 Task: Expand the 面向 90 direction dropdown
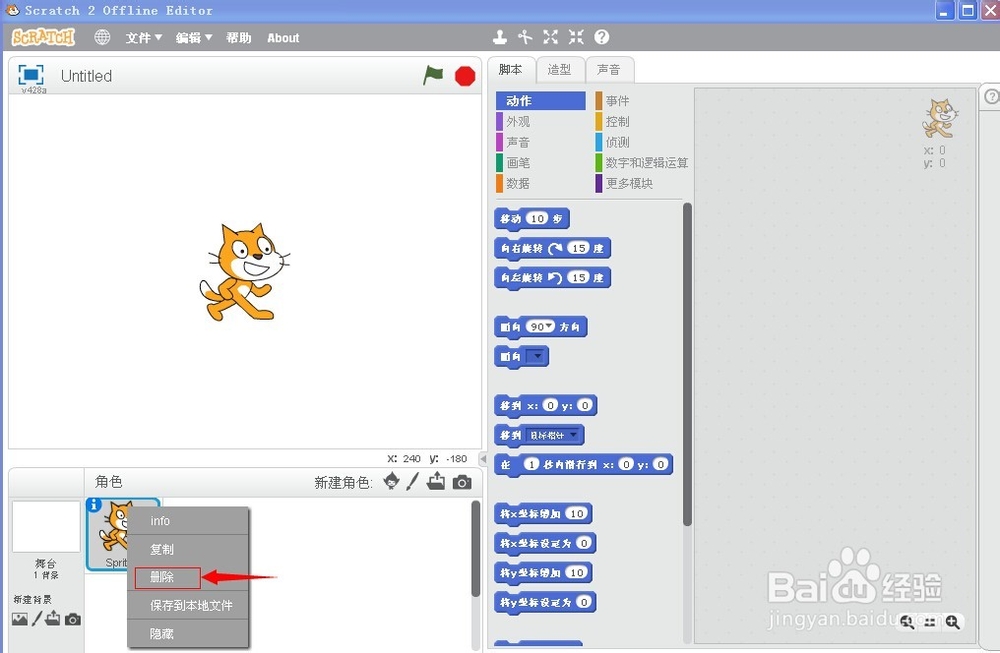coord(548,326)
